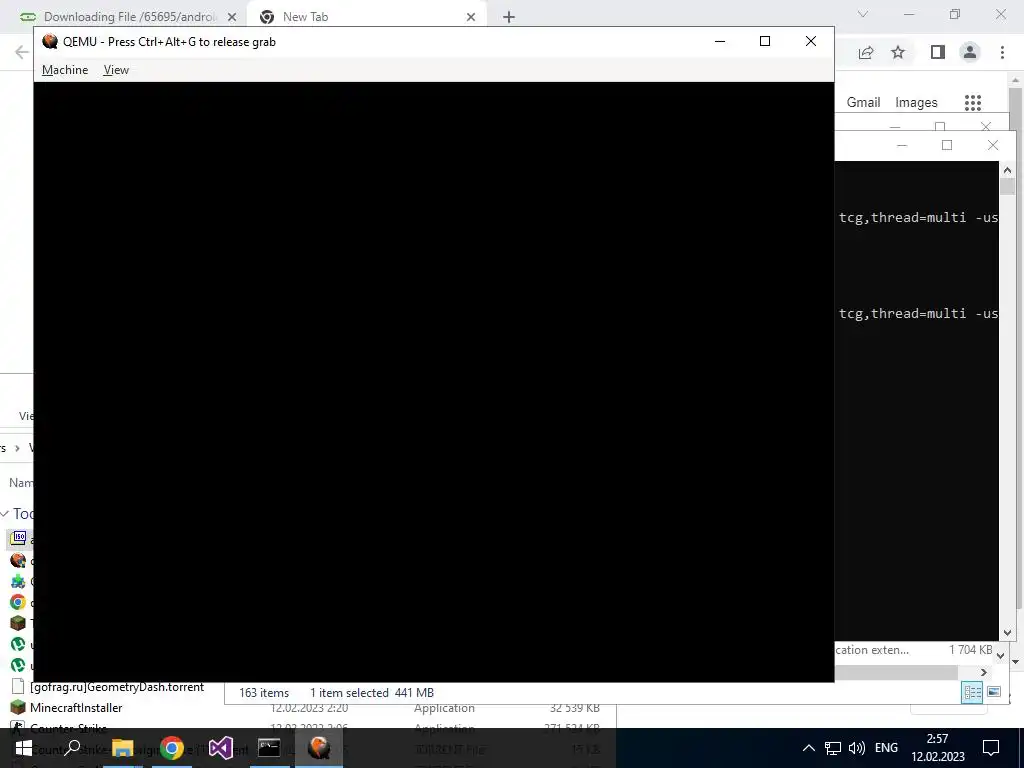Close the New Tab tab in Chrome
The image size is (1024, 768).
(x=471, y=18)
